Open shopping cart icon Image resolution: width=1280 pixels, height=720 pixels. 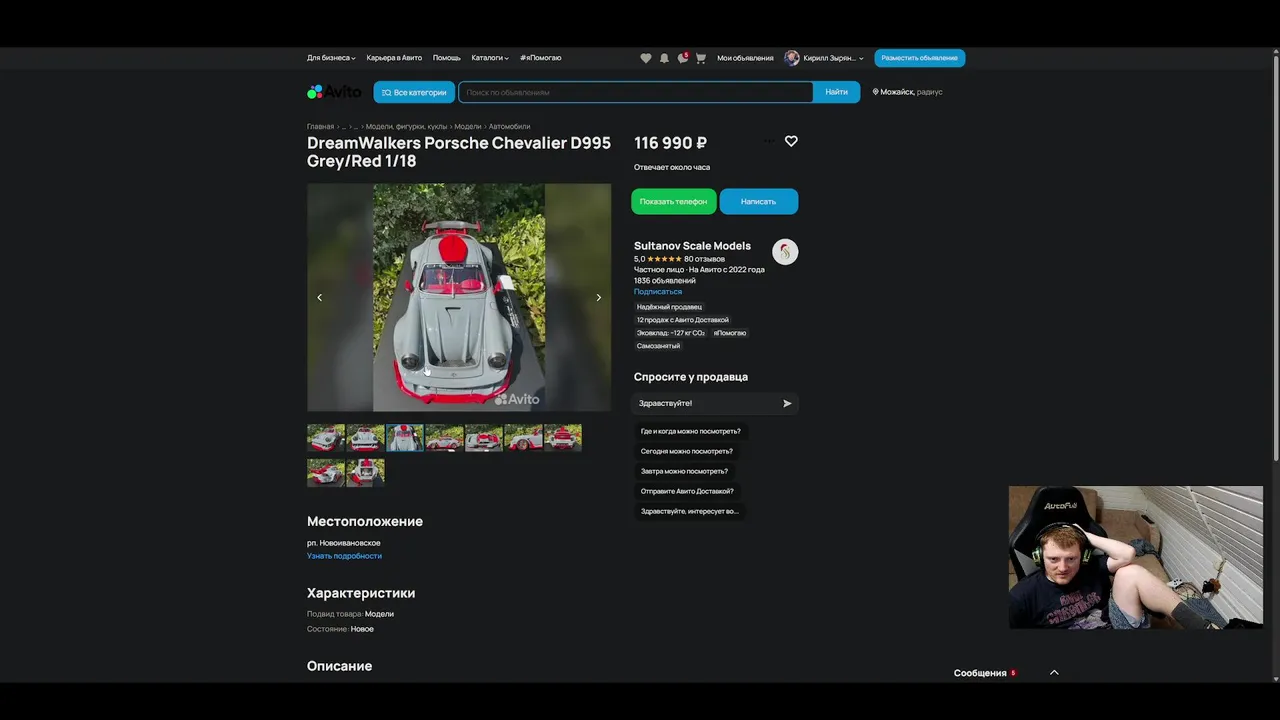point(701,58)
